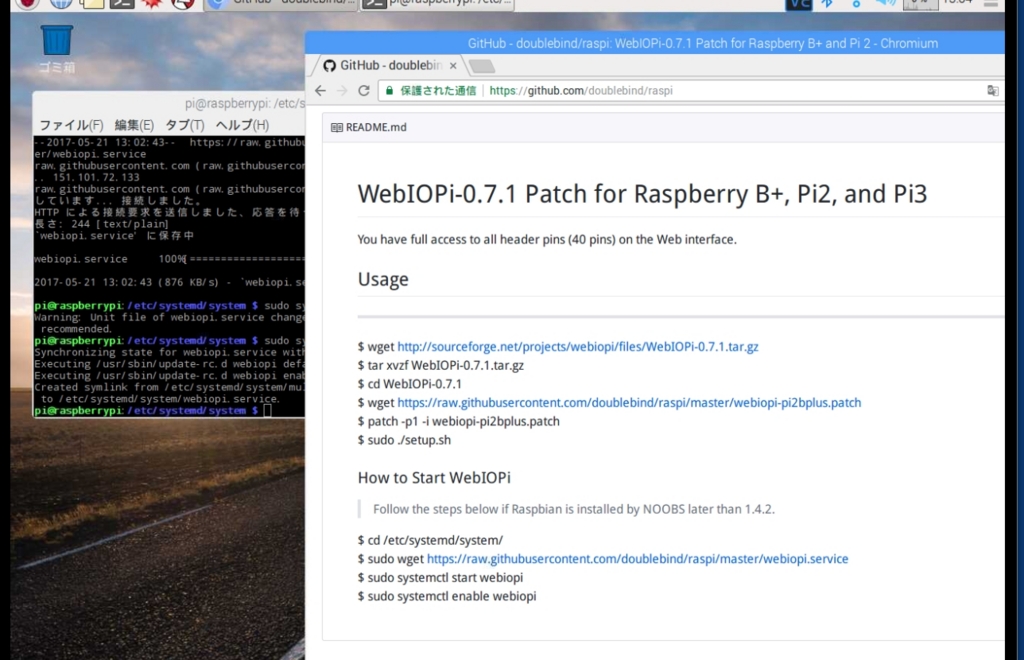Click the README.md file label
Image resolution: width=1024 pixels, height=660 pixels.
pyautogui.click(x=376, y=127)
